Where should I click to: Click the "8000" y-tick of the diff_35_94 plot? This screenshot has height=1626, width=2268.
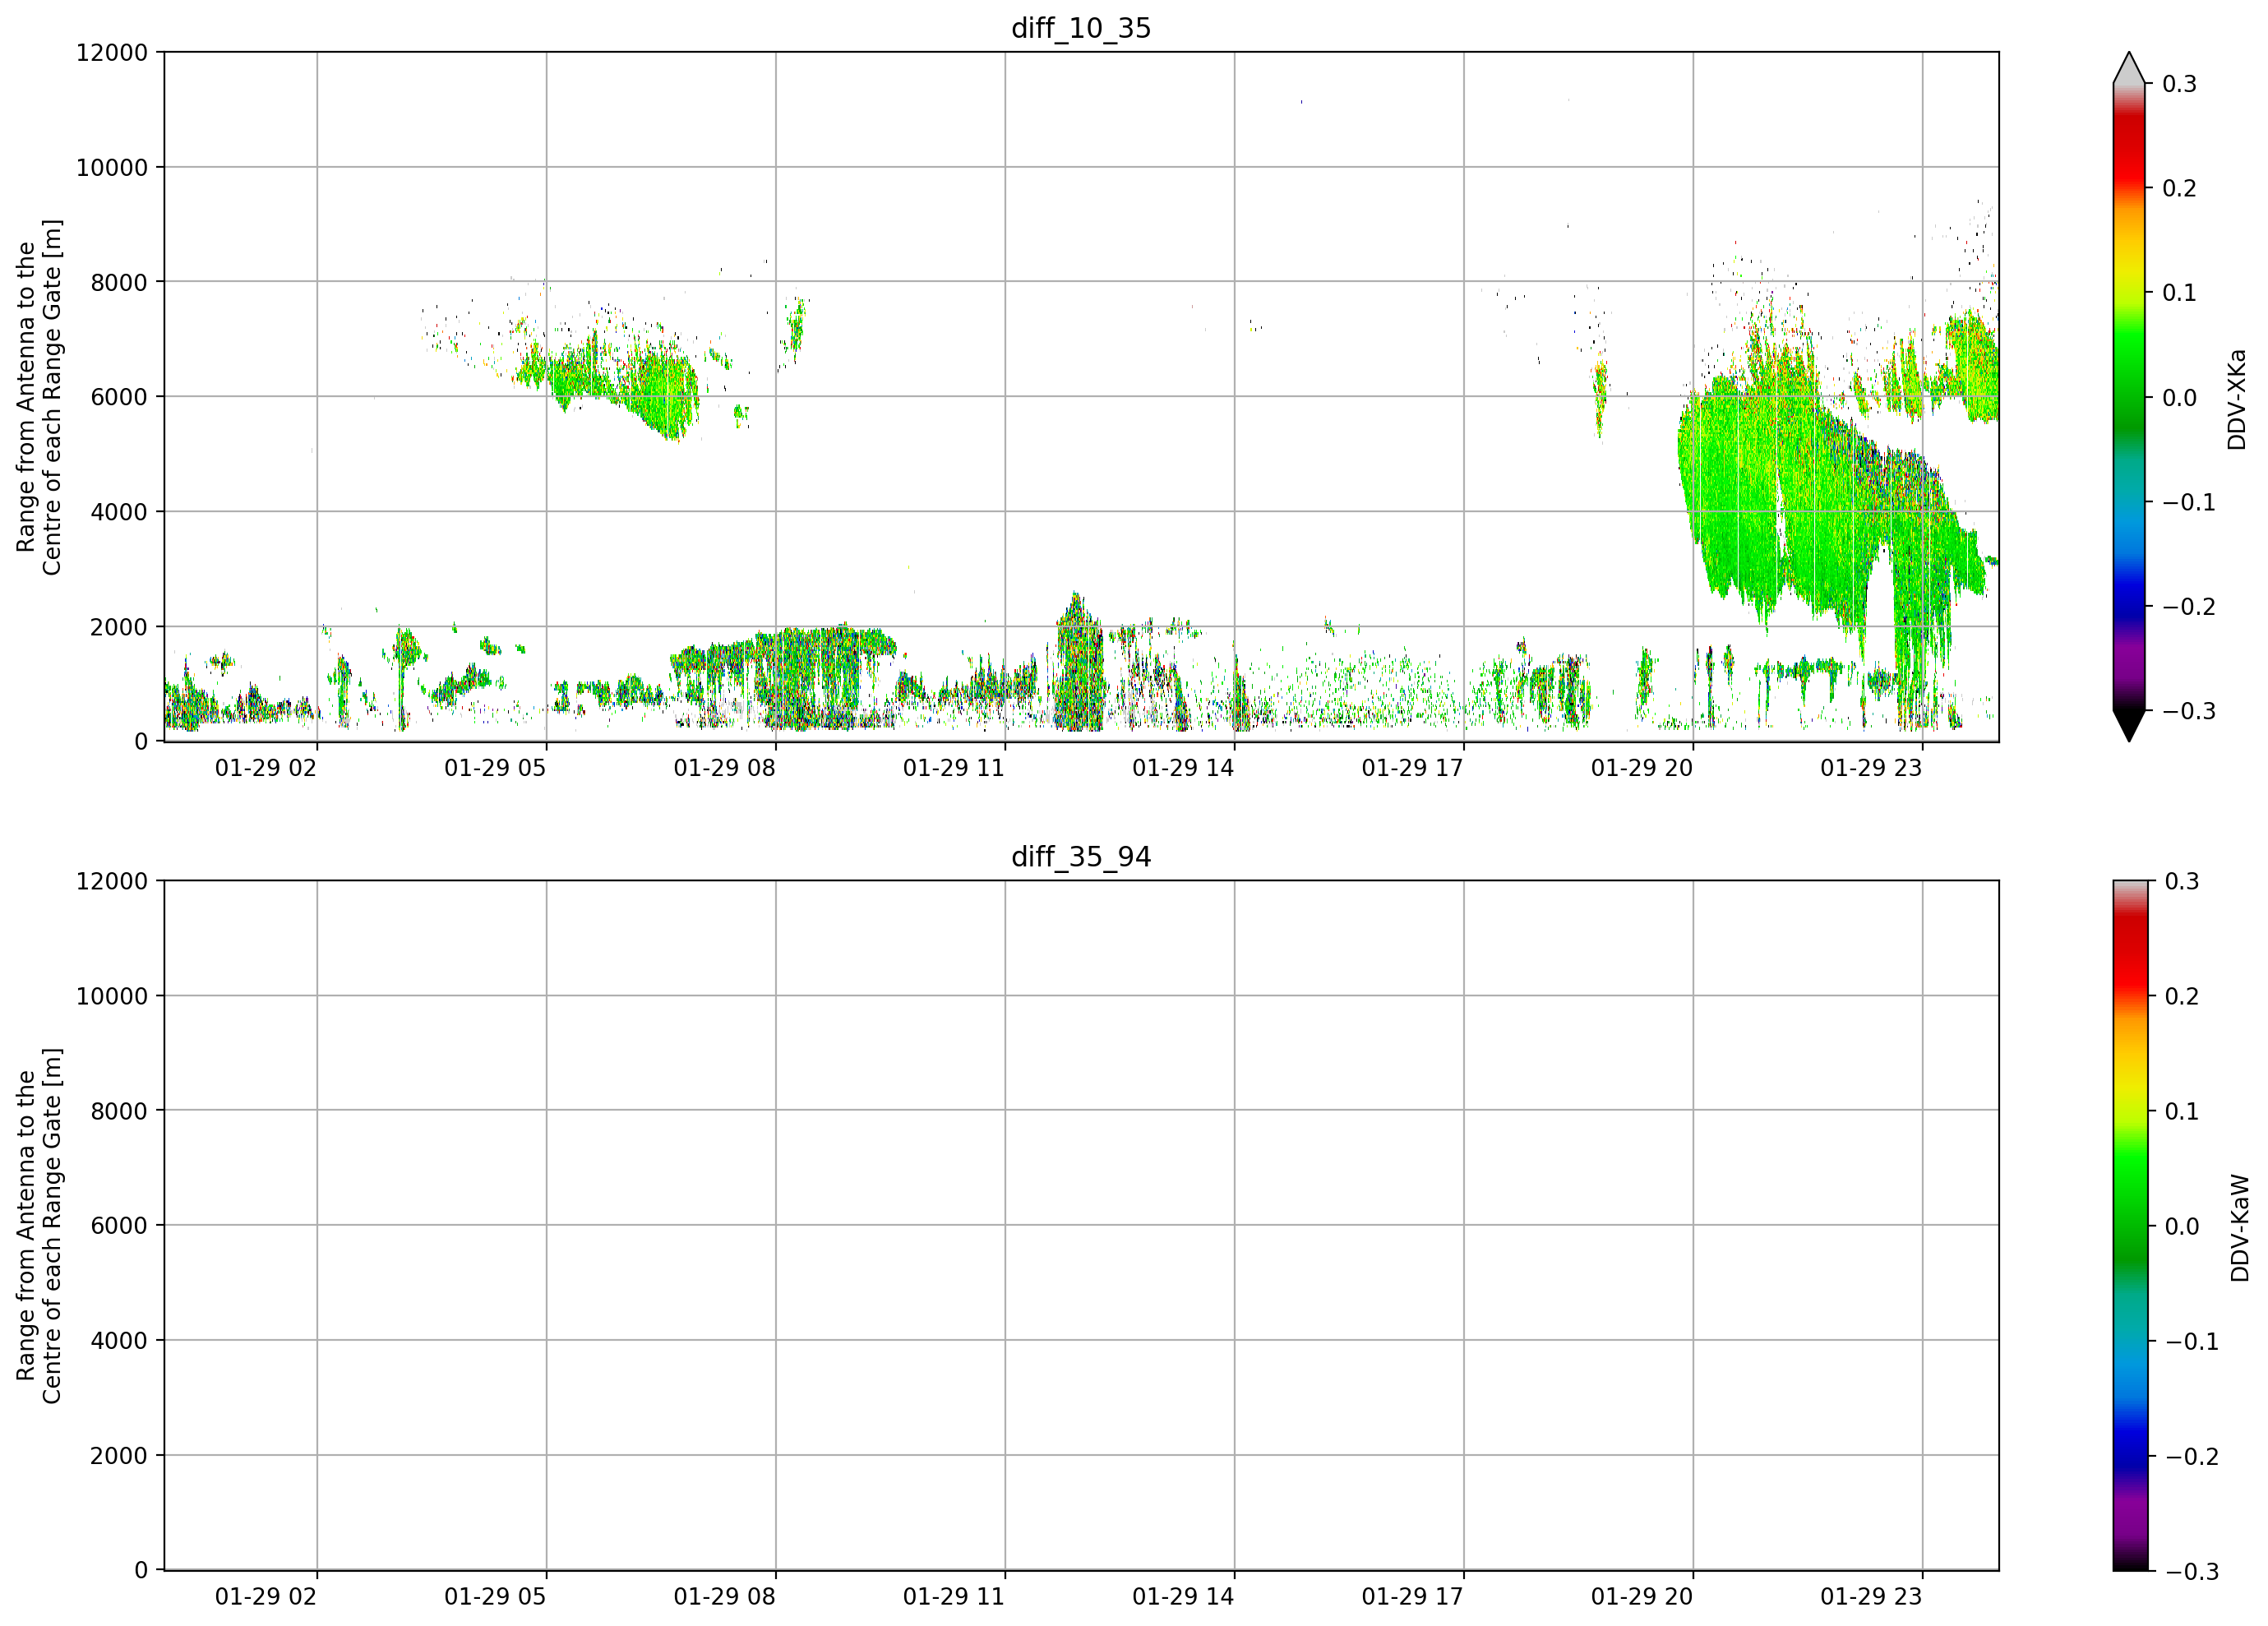point(119,1111)
